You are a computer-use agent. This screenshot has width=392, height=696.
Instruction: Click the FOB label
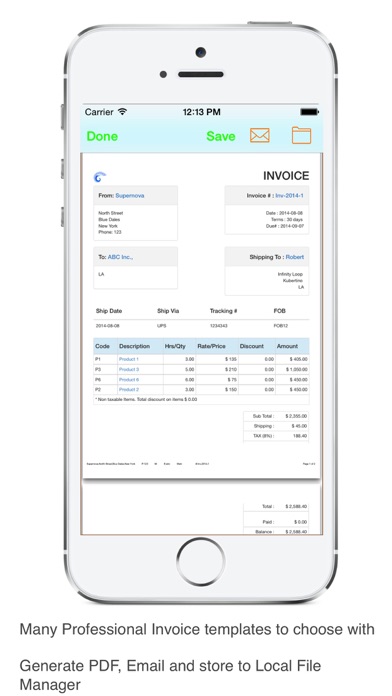click(x=279, y=311)
